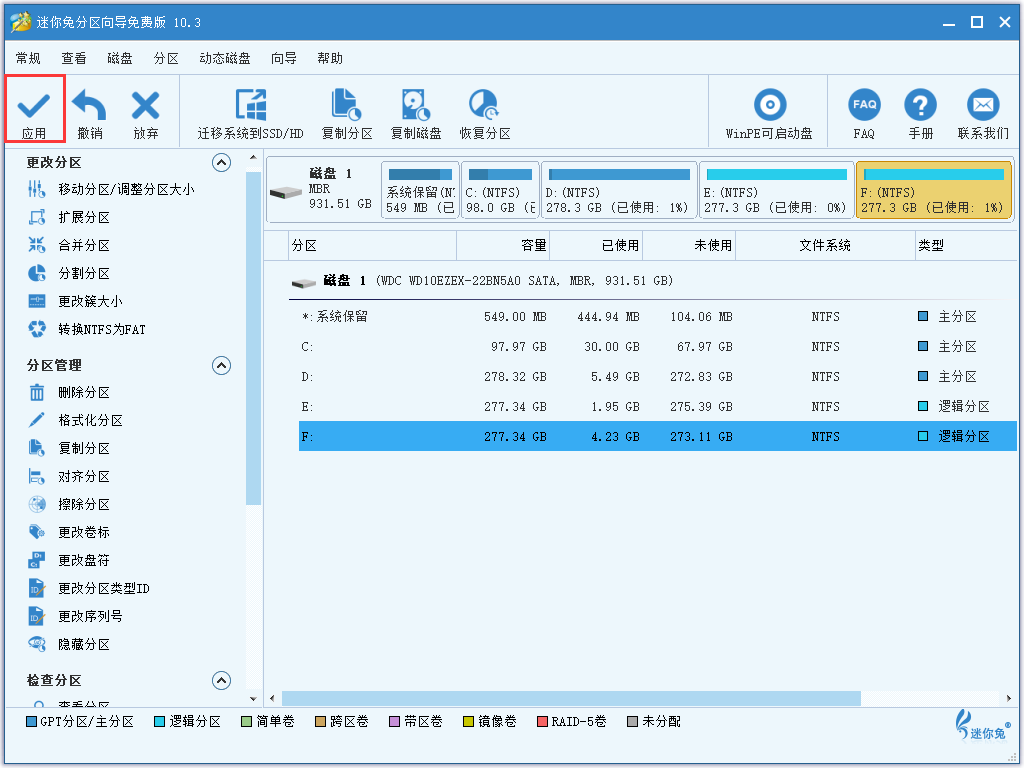The height and width of the screenshot is (768, 1024).
Task: Click Delete Partition (删除分区) trash icon
Action: click(x=37, y=392)
